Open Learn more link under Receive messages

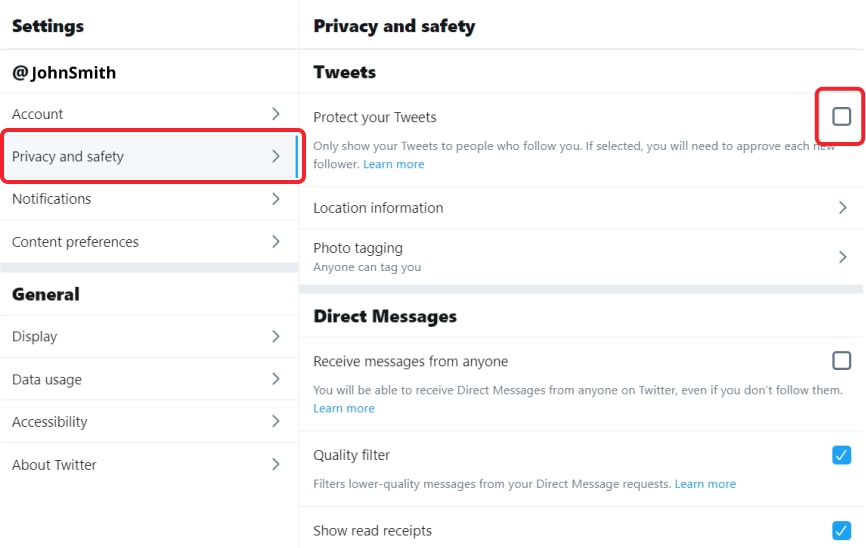tap(344, 408)
